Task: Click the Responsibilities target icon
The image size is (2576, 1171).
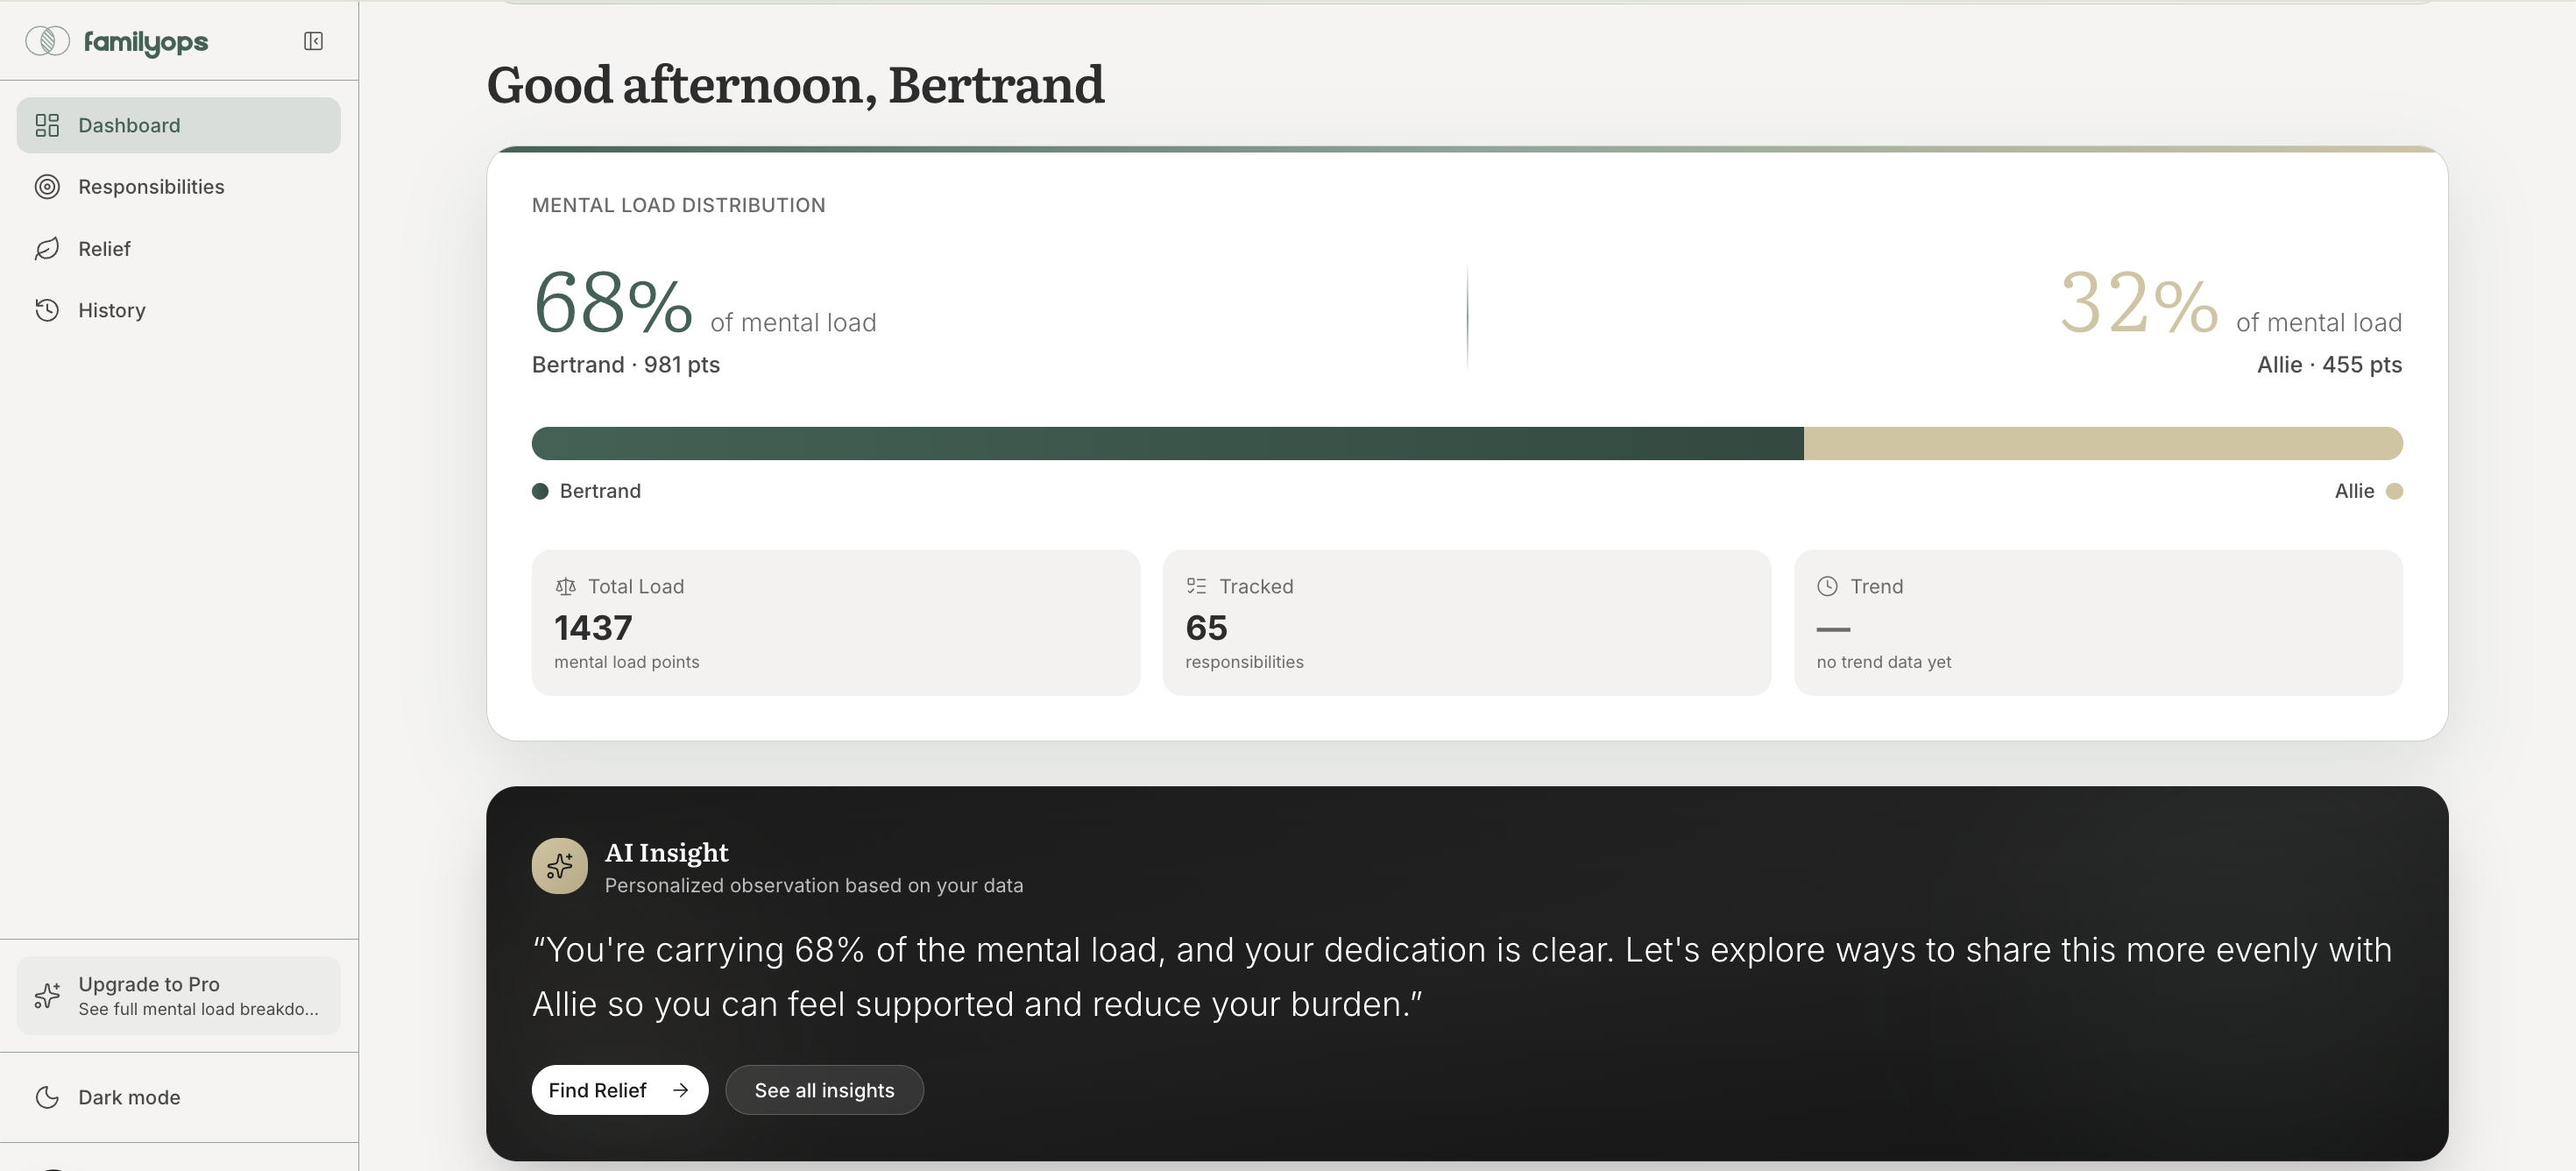Action: pos(46,187)
